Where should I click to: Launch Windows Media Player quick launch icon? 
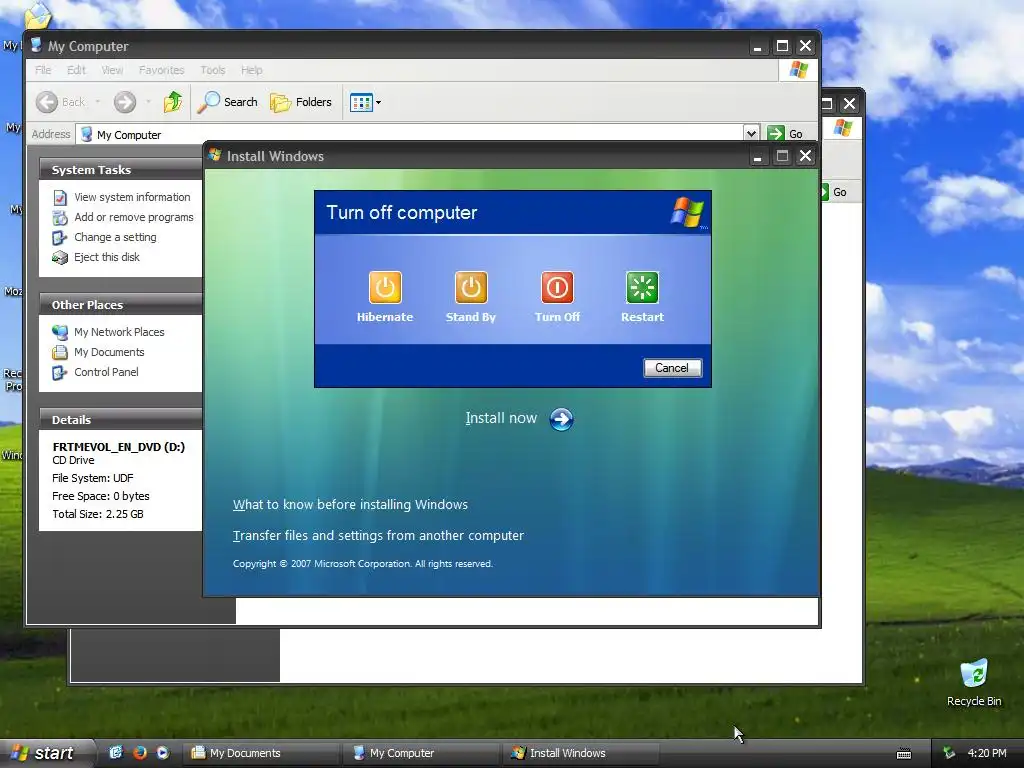163,752
